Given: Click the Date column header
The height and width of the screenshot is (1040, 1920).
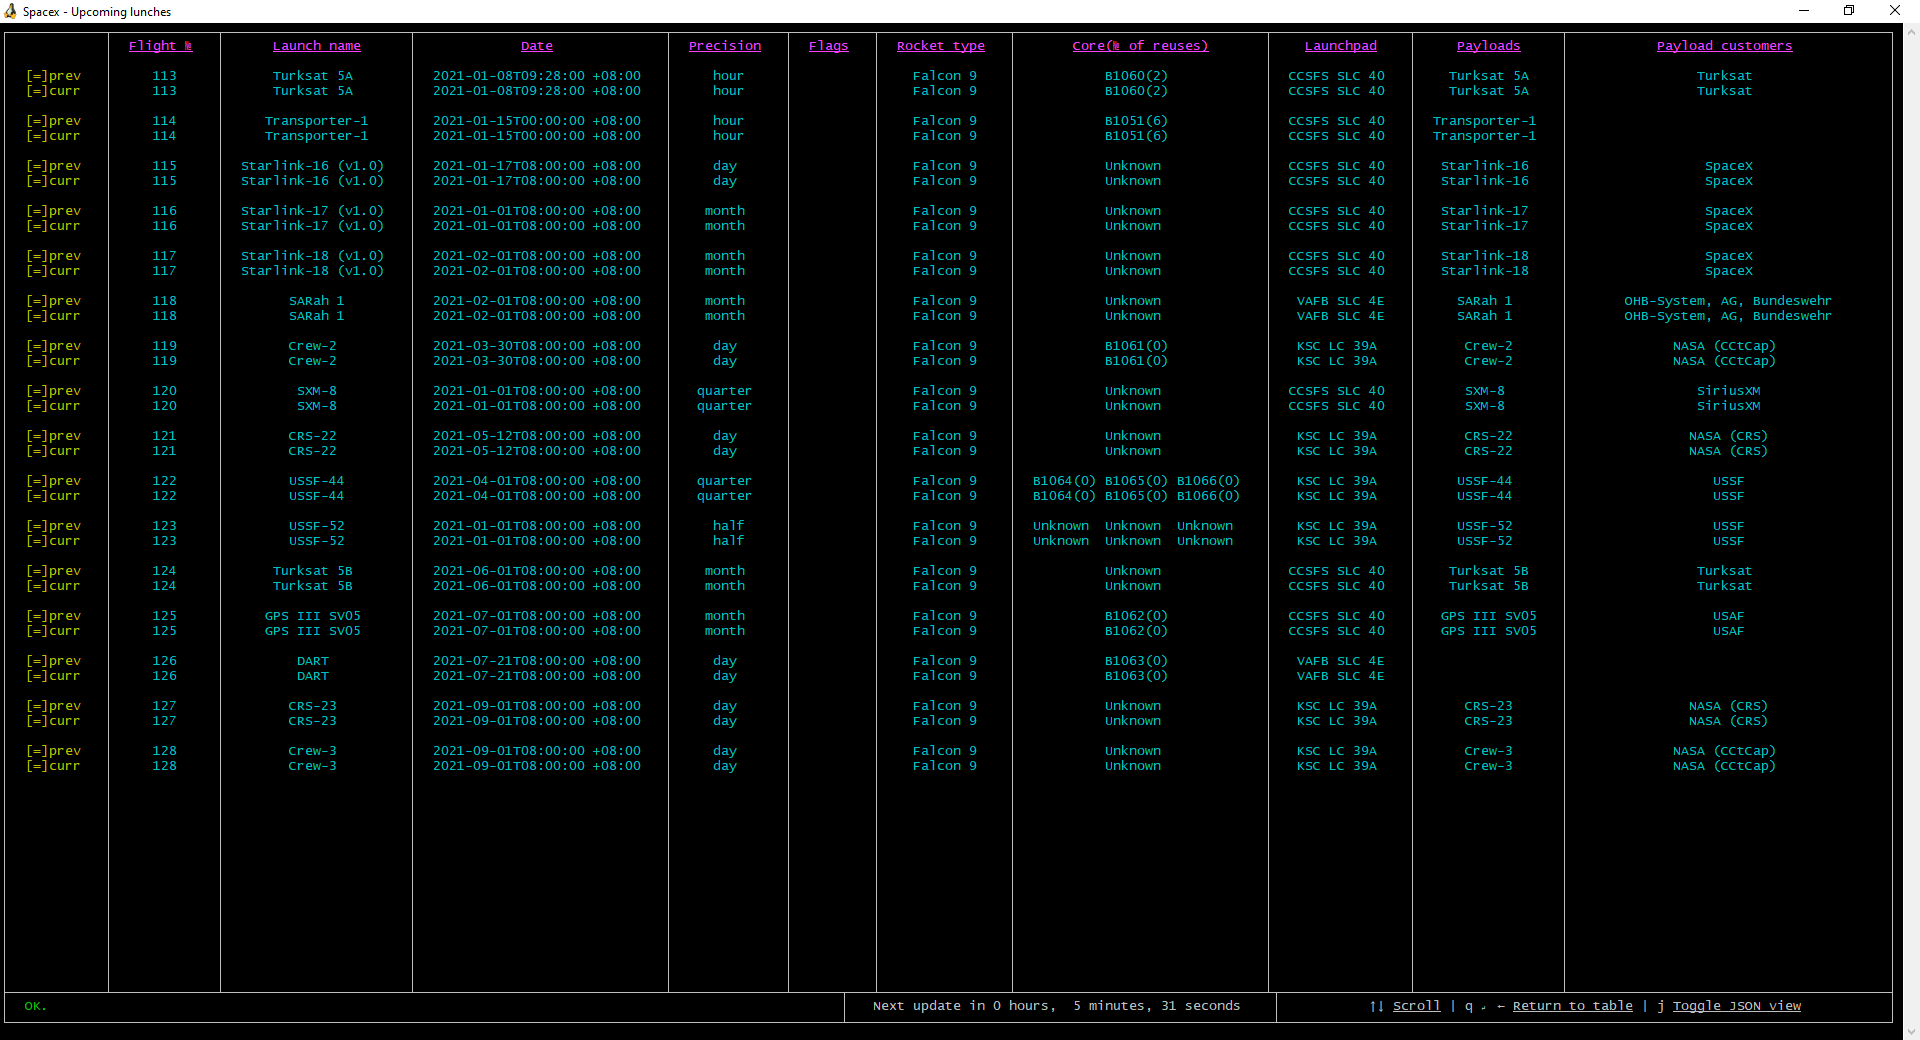Looking at the screenshot, I should 537,46.
